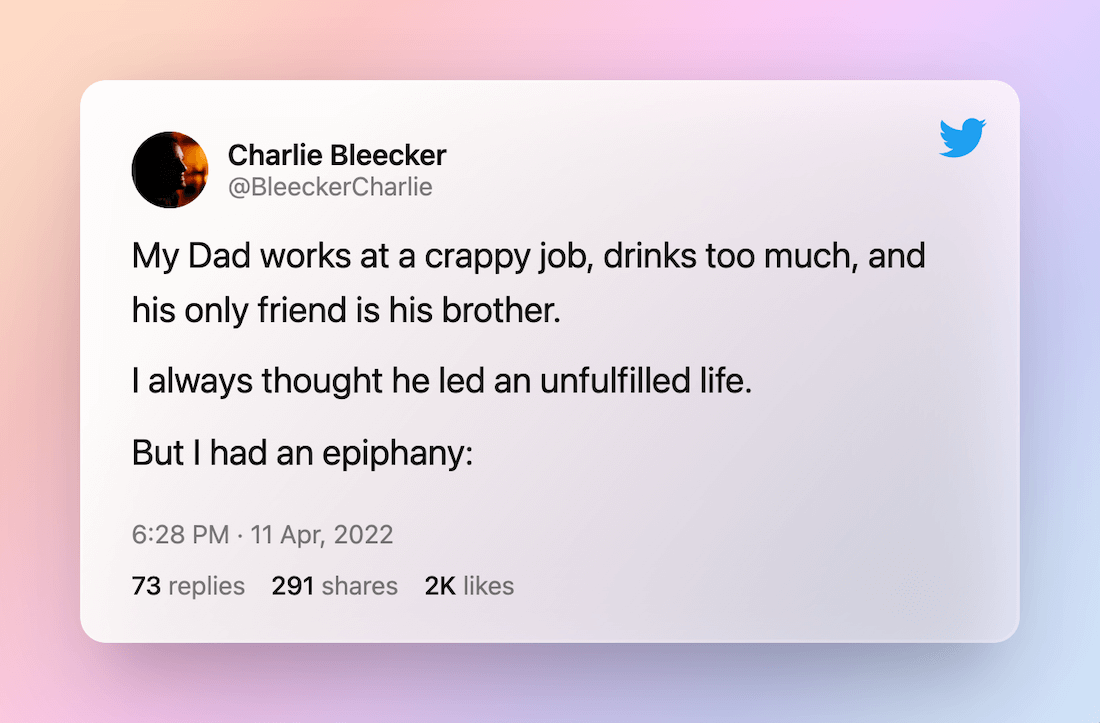Click the 2K likes count

pyautogui.click(x=469, y=586)
